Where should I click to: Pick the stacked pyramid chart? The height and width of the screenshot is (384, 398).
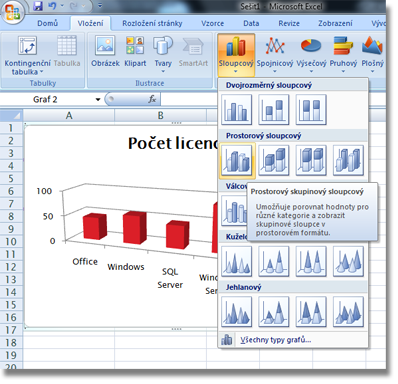[274, 312]
